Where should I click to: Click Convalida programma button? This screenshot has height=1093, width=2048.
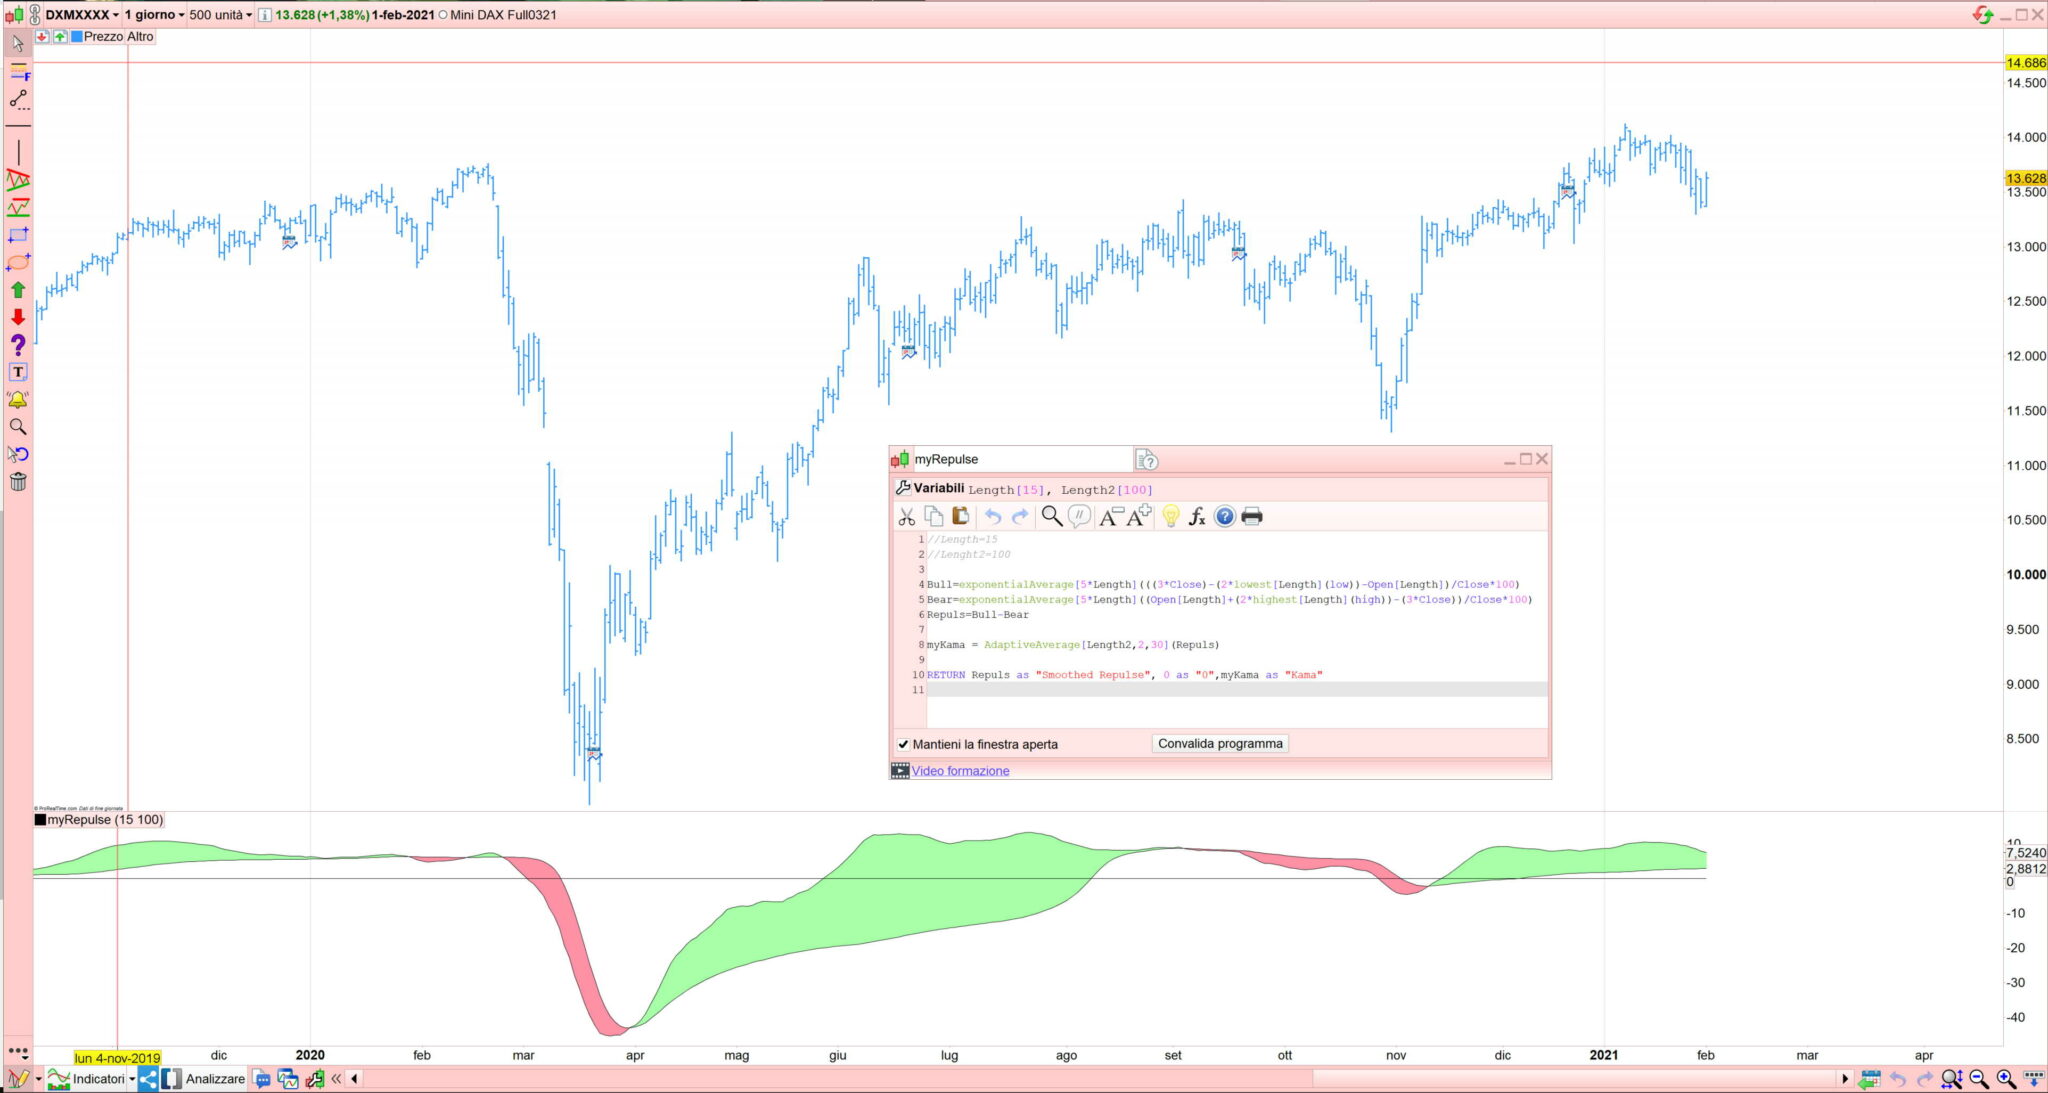[x=1219, y=743]
